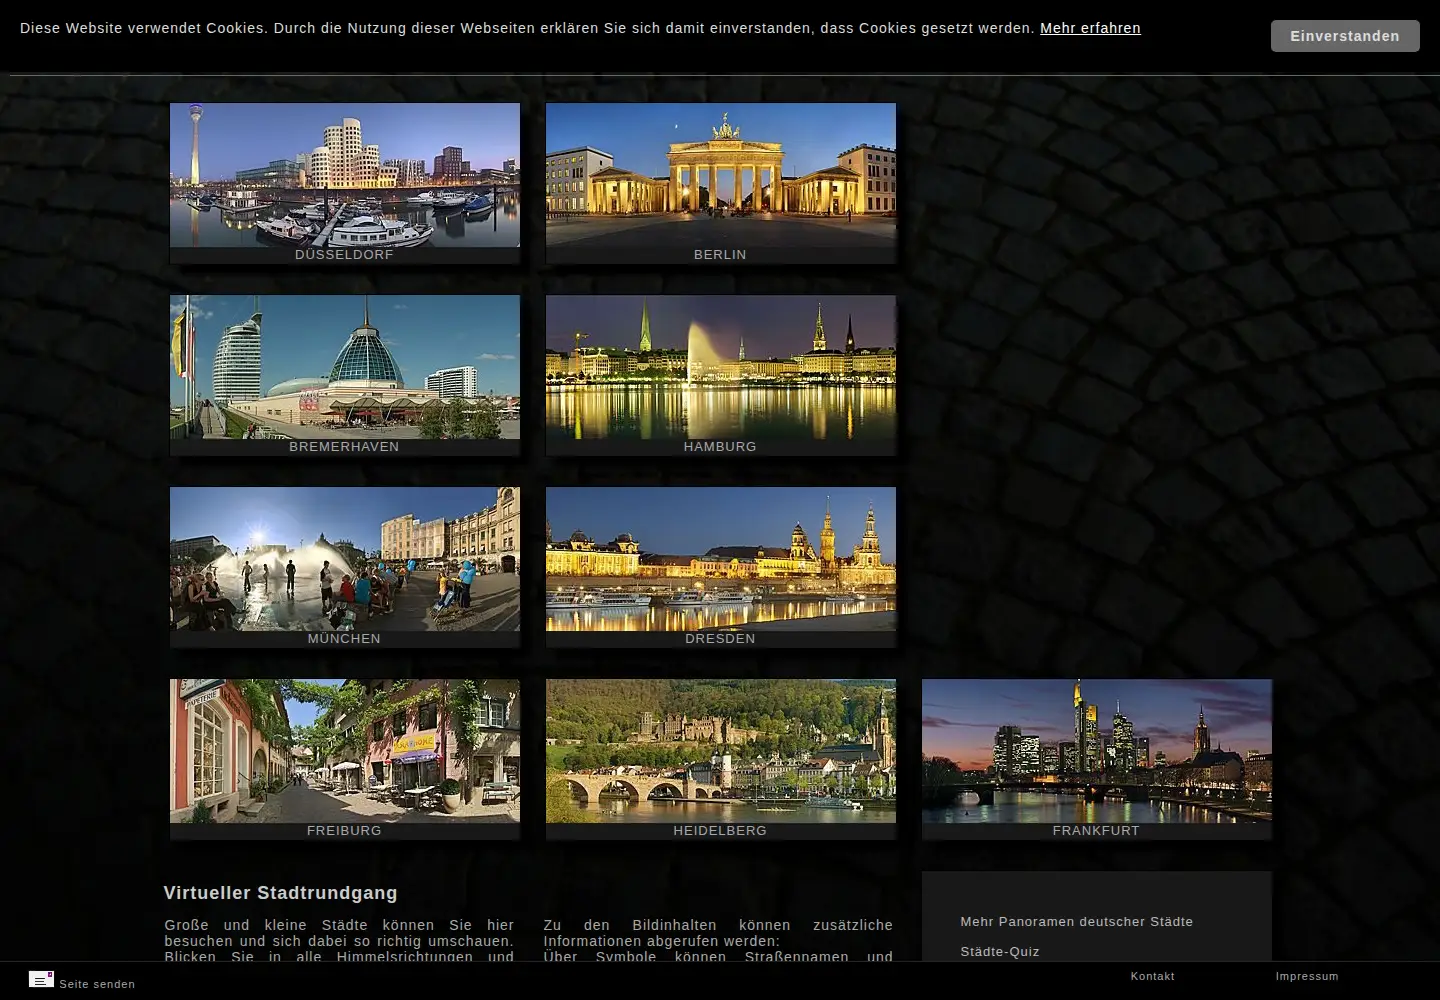
Task: Click the BREMERHAVEN caption label
Action: pos(344,447)
